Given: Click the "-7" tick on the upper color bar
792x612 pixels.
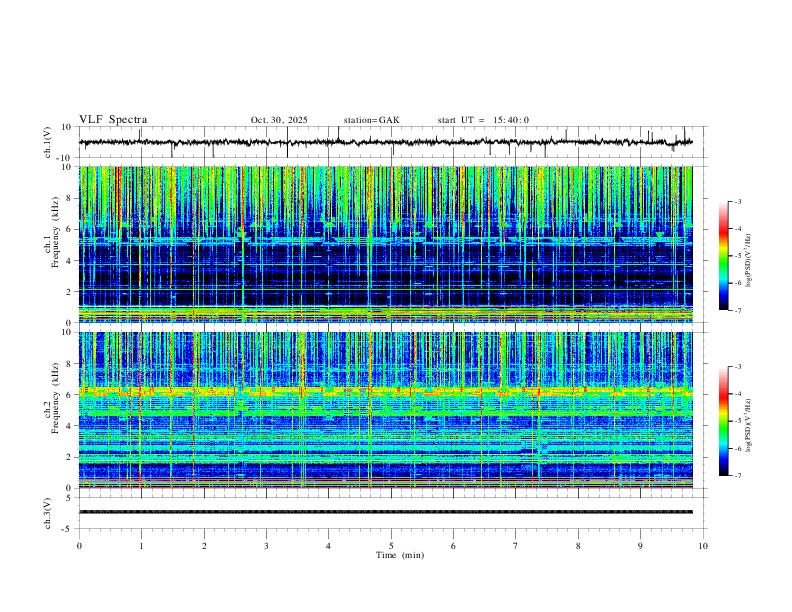Looking at the screenshot, I should point(738,310).
